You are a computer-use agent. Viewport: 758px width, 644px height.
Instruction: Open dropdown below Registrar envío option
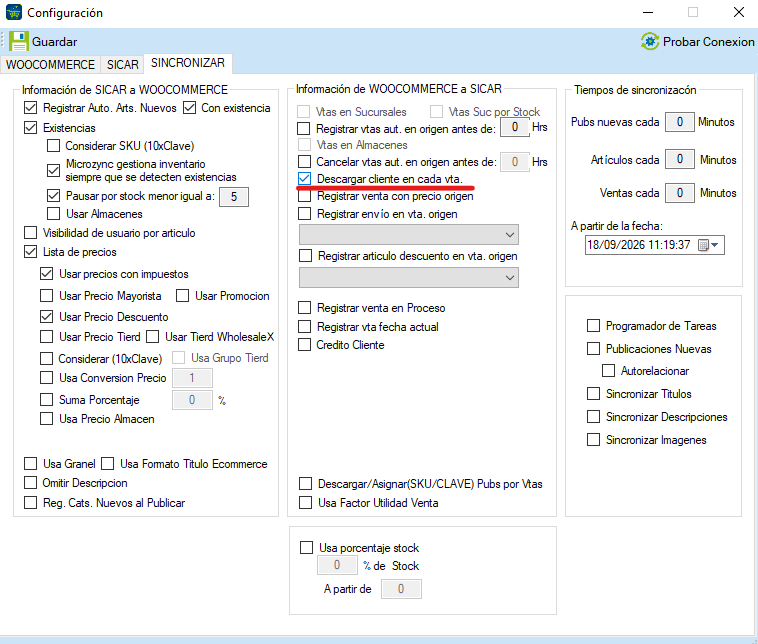(x=409, y=235)
